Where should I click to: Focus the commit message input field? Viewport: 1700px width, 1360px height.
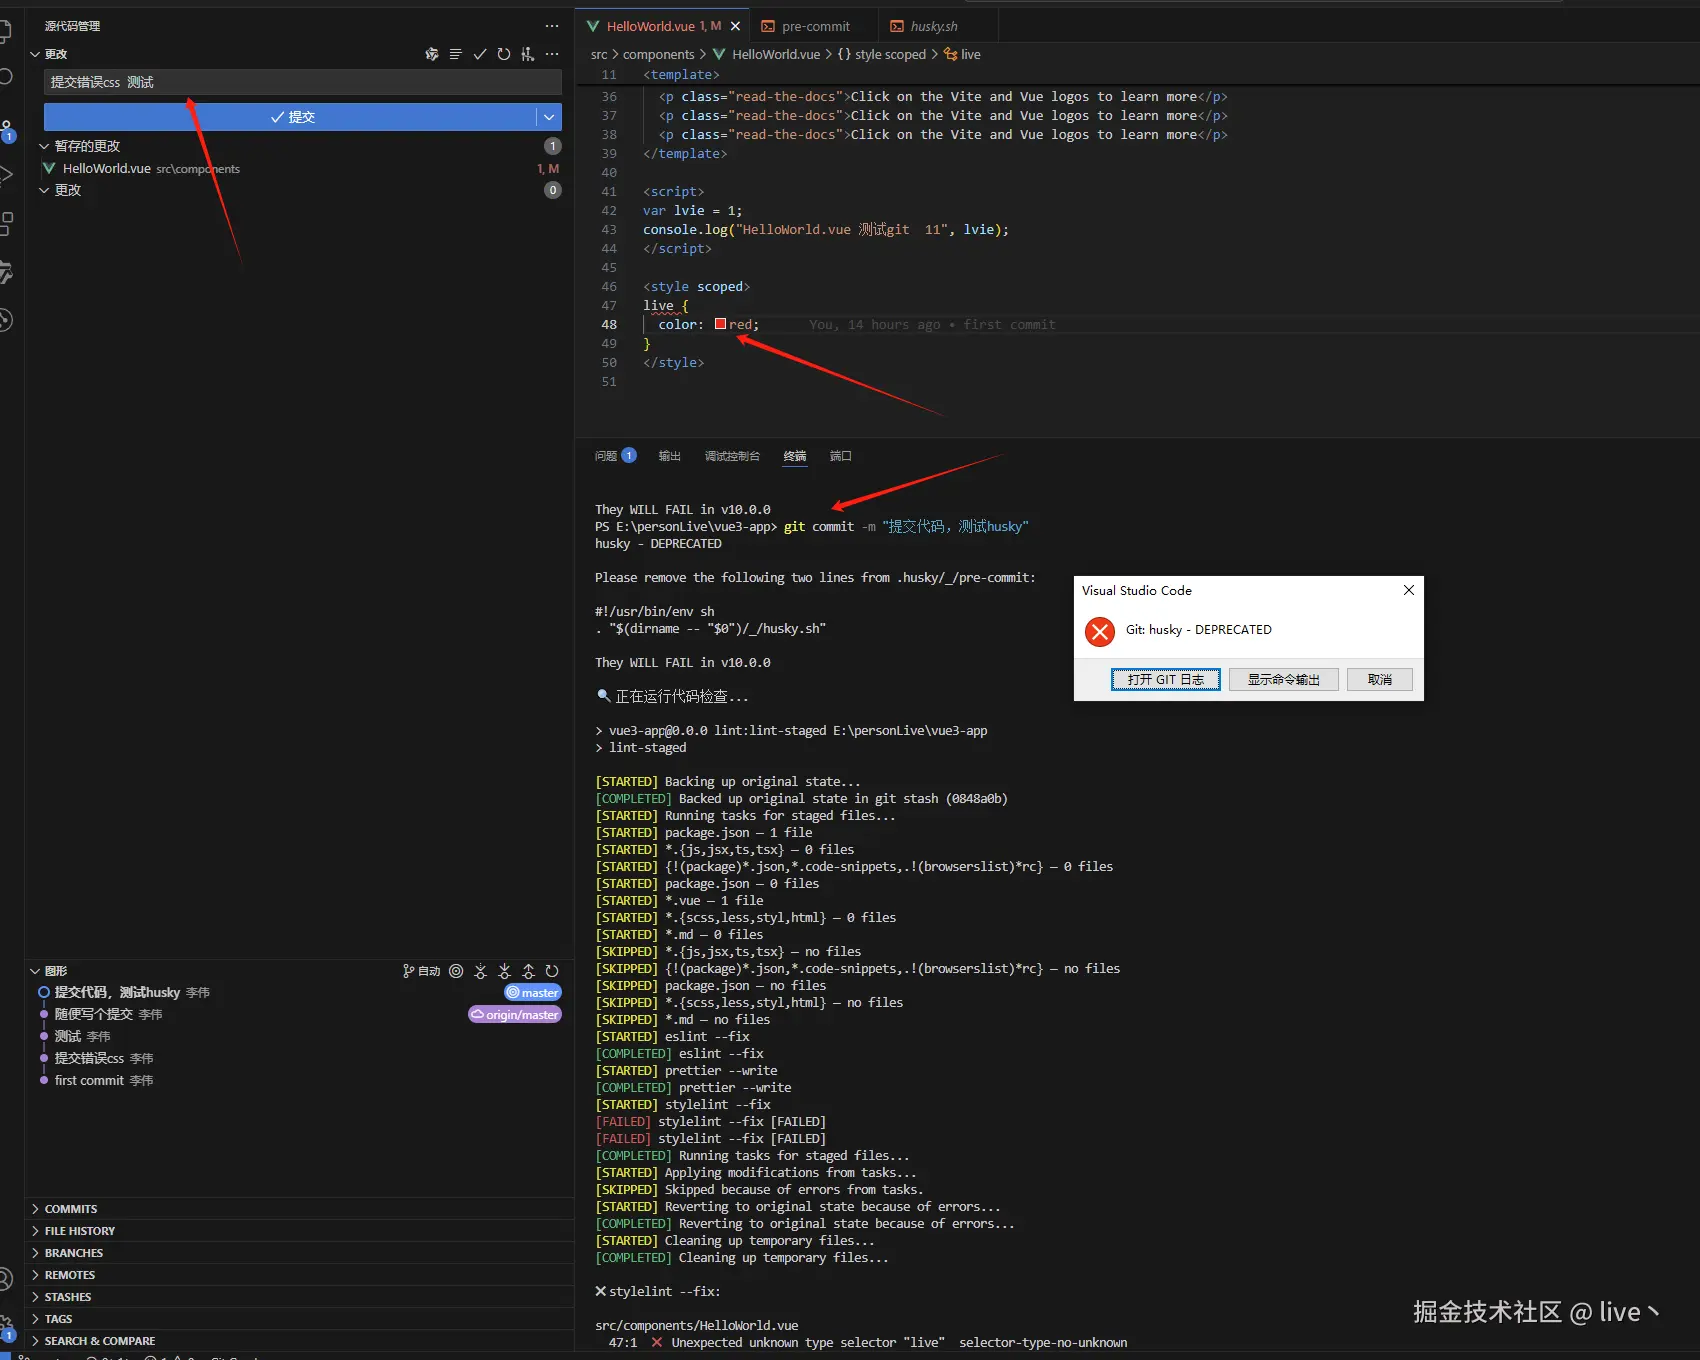[303, 82]
